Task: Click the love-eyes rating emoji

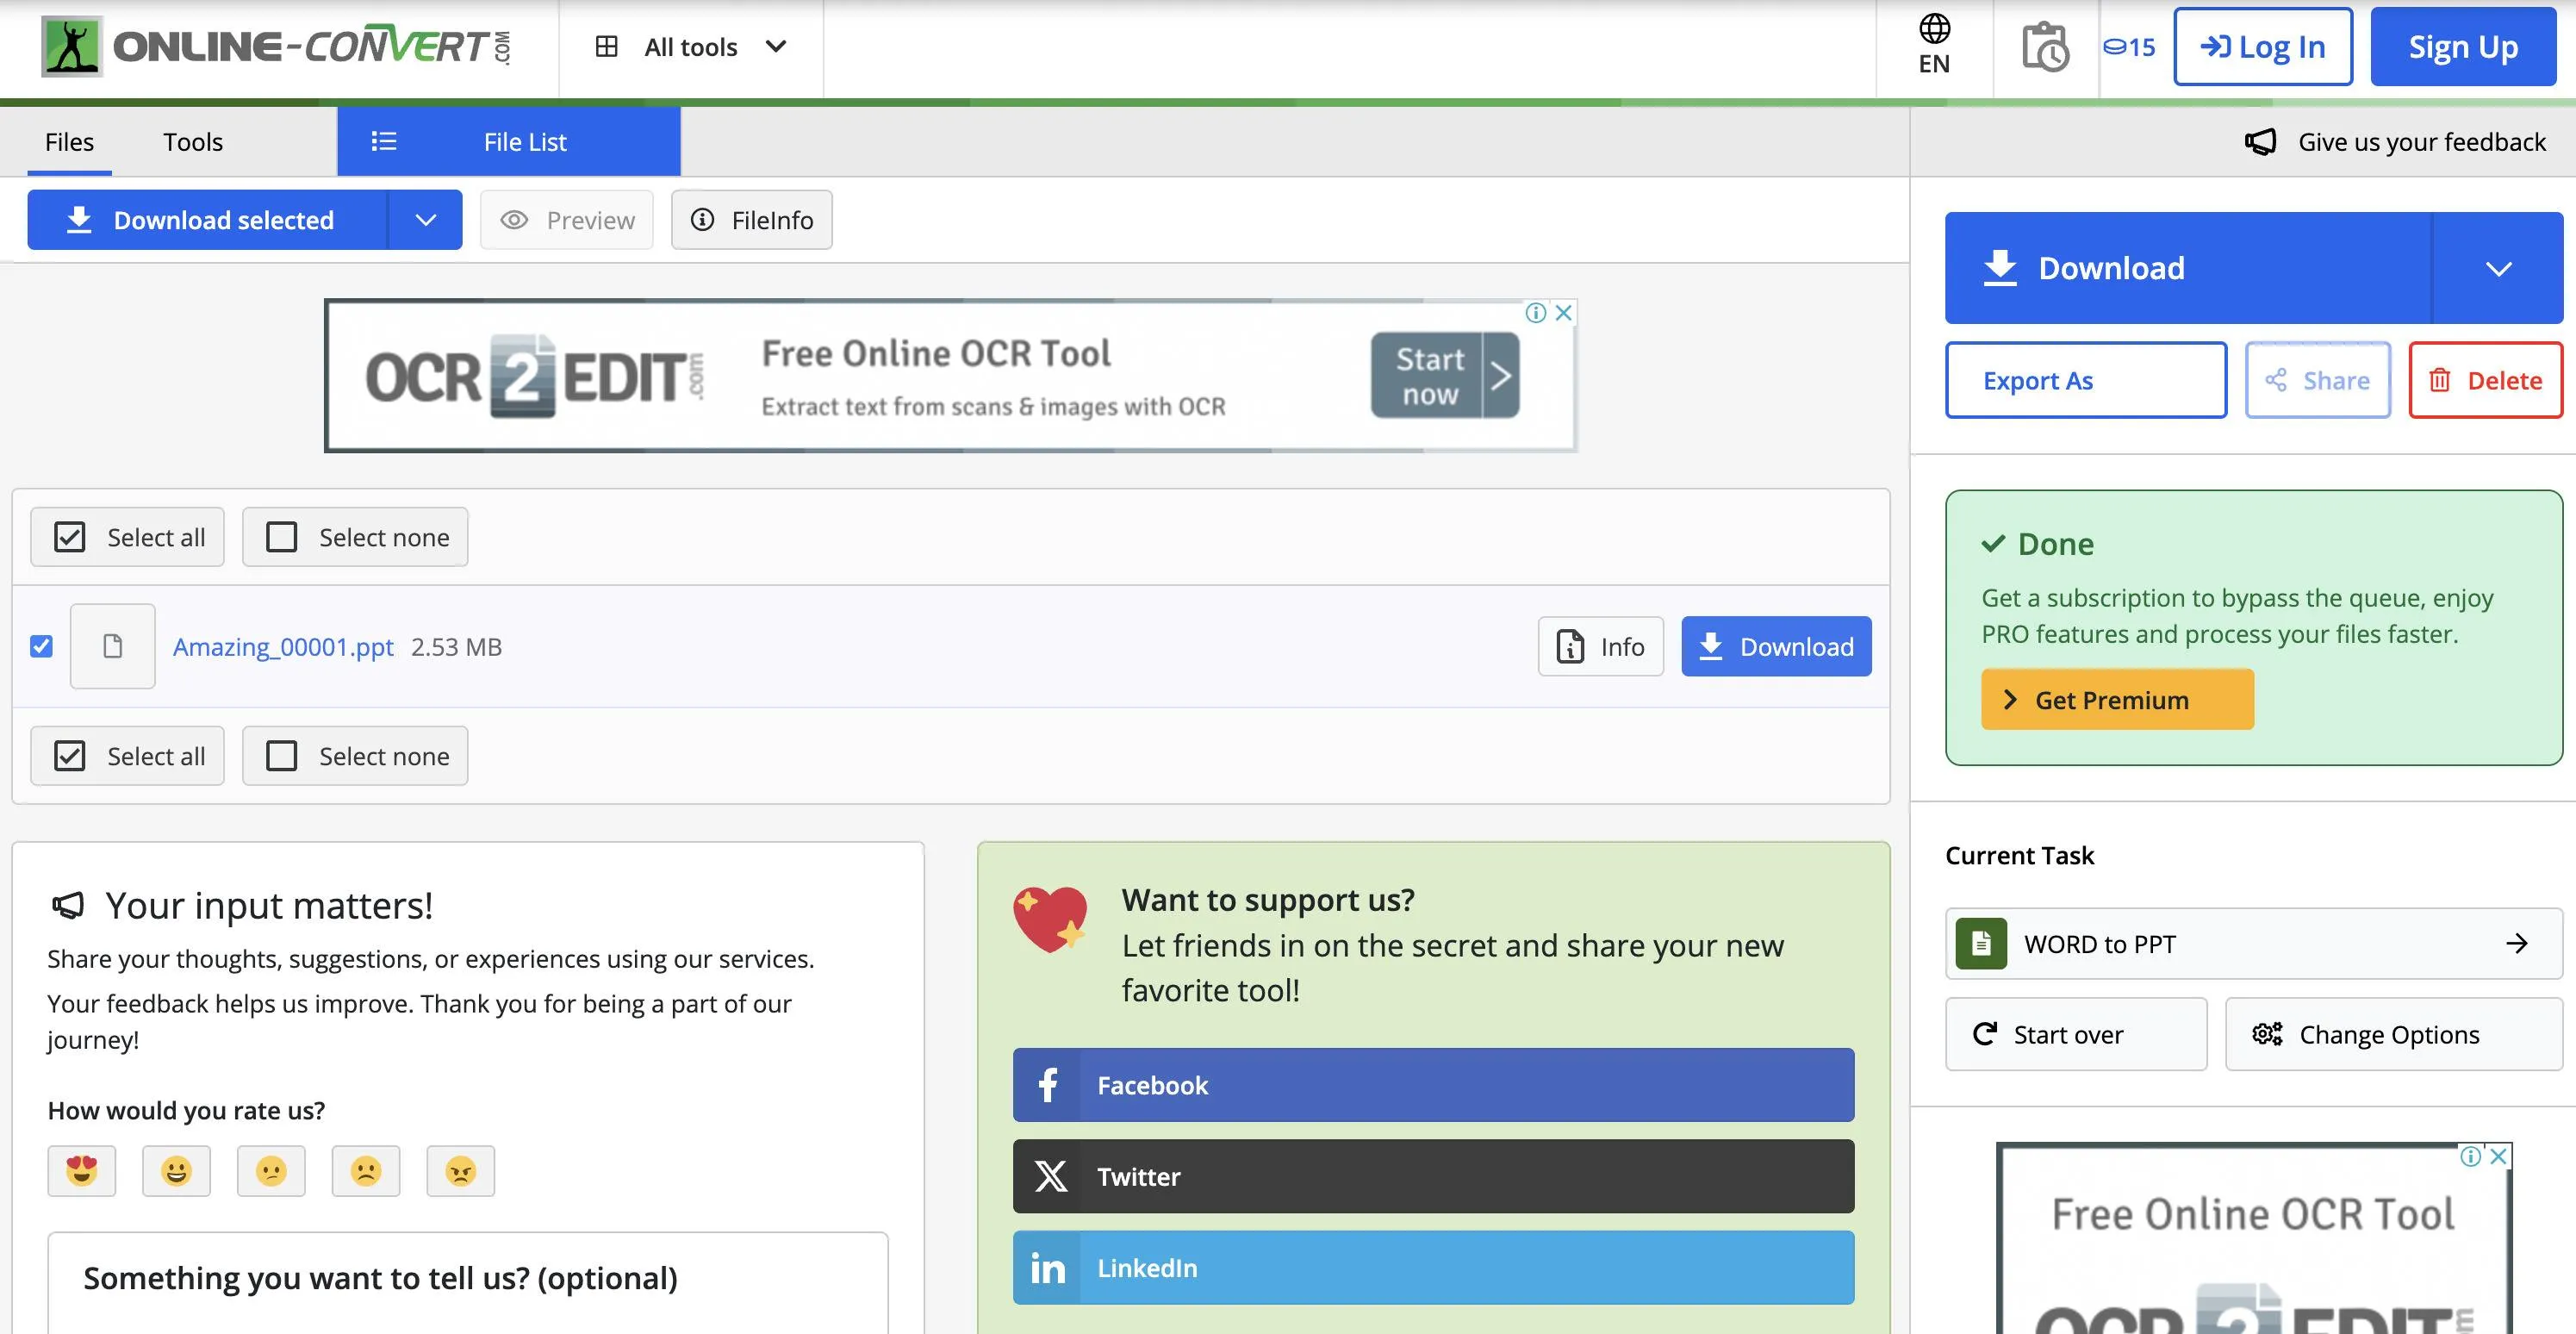Action: point(81,1171)
